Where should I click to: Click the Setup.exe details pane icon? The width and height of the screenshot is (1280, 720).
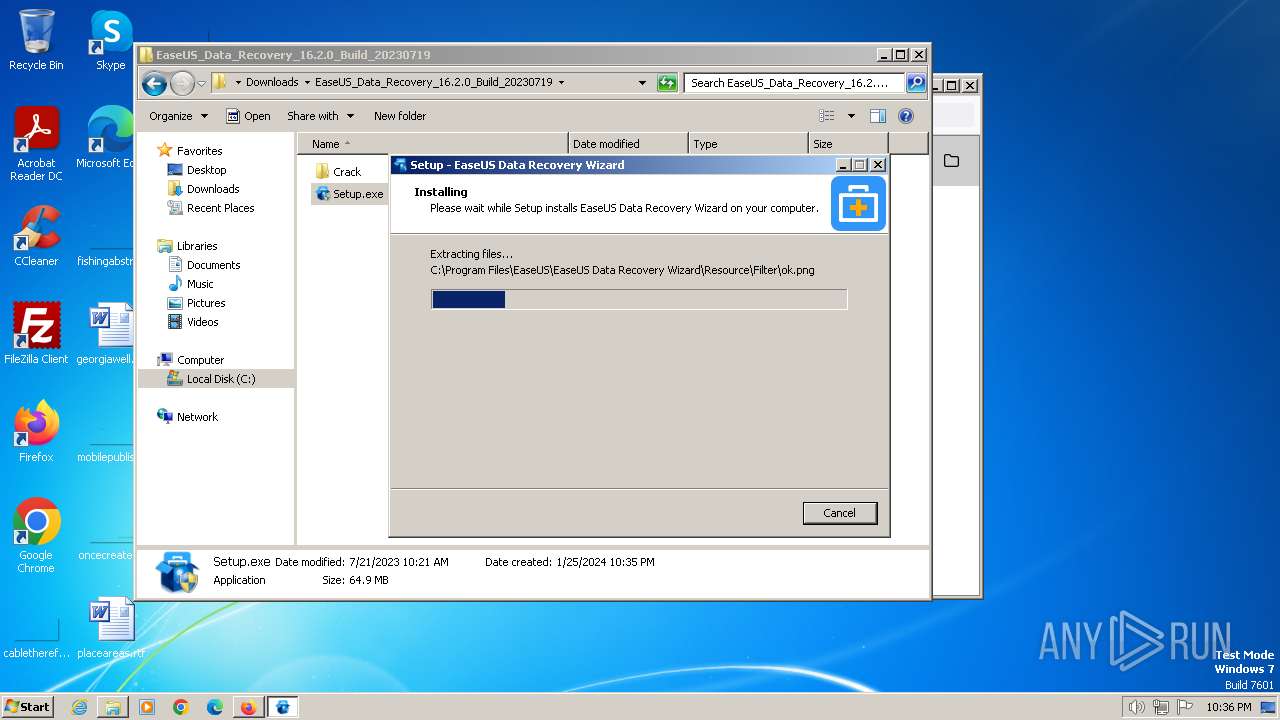click(x=177, y=572)
